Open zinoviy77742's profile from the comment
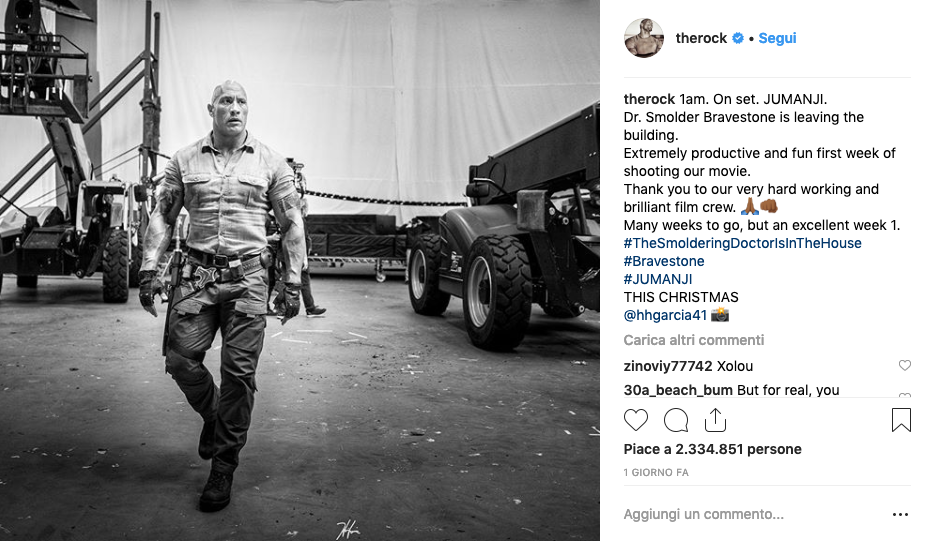Screen dimensions: 933x541 tap(668, 366)
